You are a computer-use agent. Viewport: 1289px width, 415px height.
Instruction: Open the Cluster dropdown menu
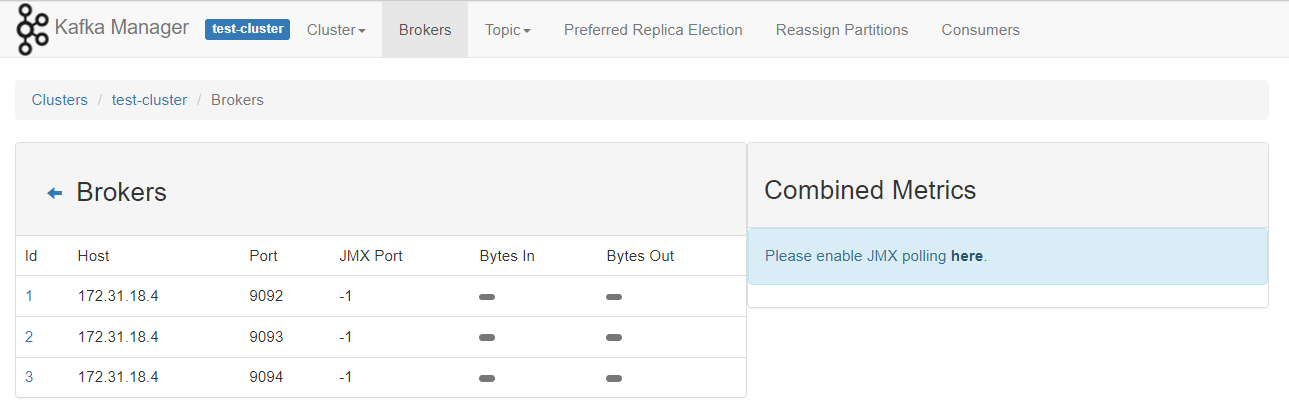[x=336, y=30]
